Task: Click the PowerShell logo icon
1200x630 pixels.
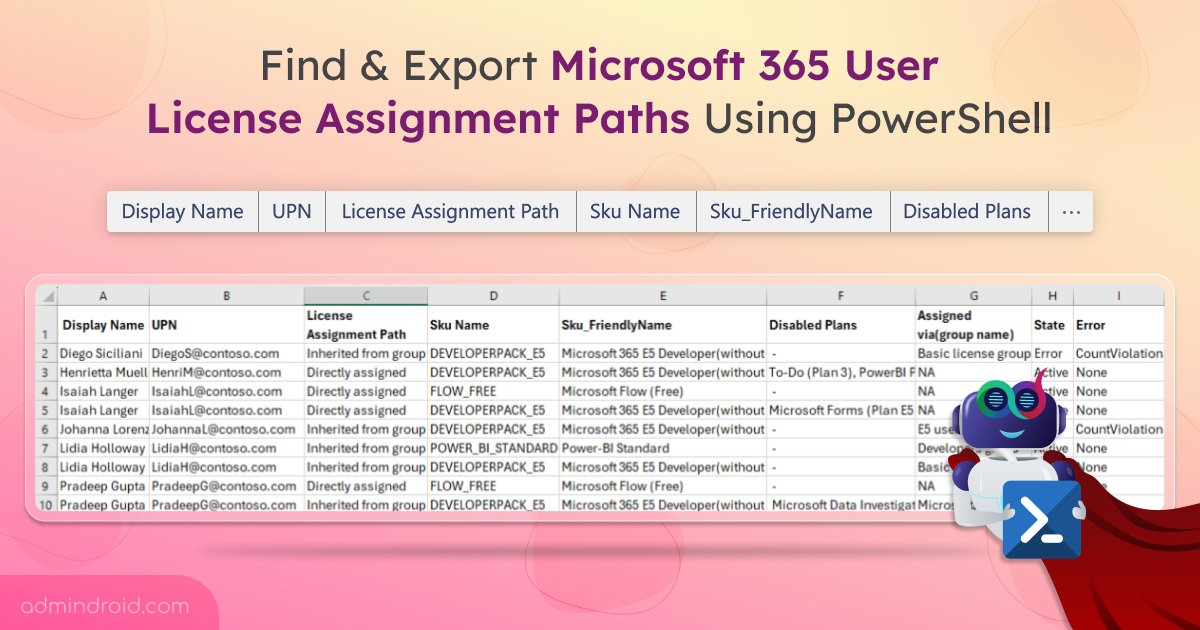Action: pyautogui.click(x=1042, y=519)
